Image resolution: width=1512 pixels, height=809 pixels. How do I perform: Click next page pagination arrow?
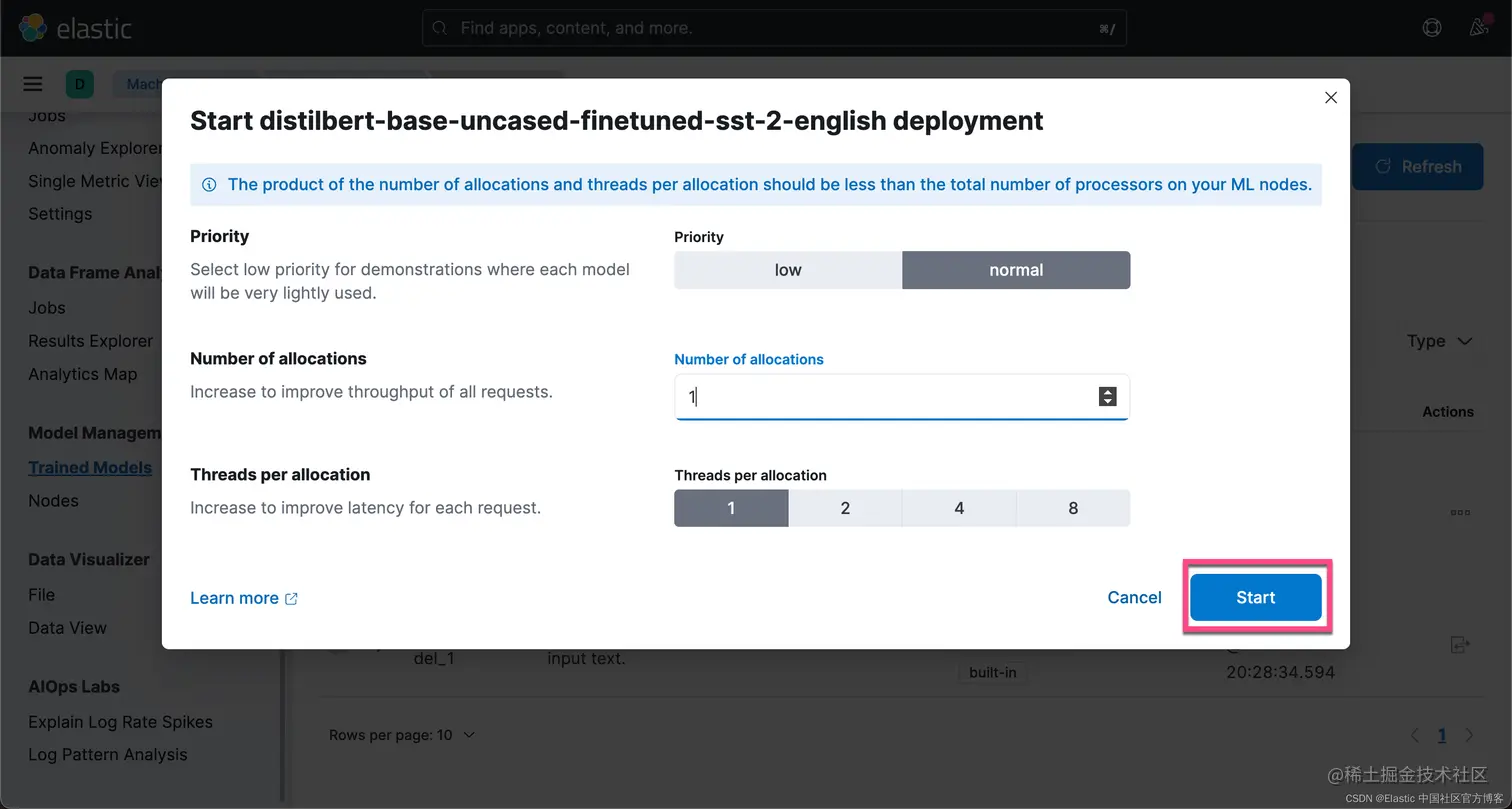click(x=1469, y=735)
